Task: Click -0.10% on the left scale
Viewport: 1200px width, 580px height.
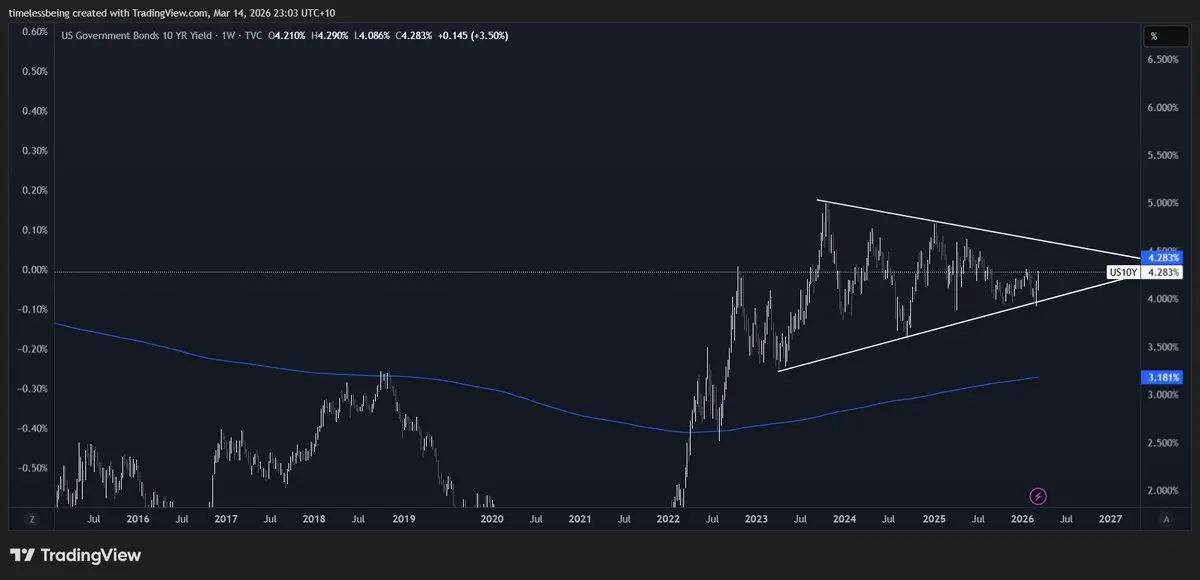Action: click(x=32, y=309)
